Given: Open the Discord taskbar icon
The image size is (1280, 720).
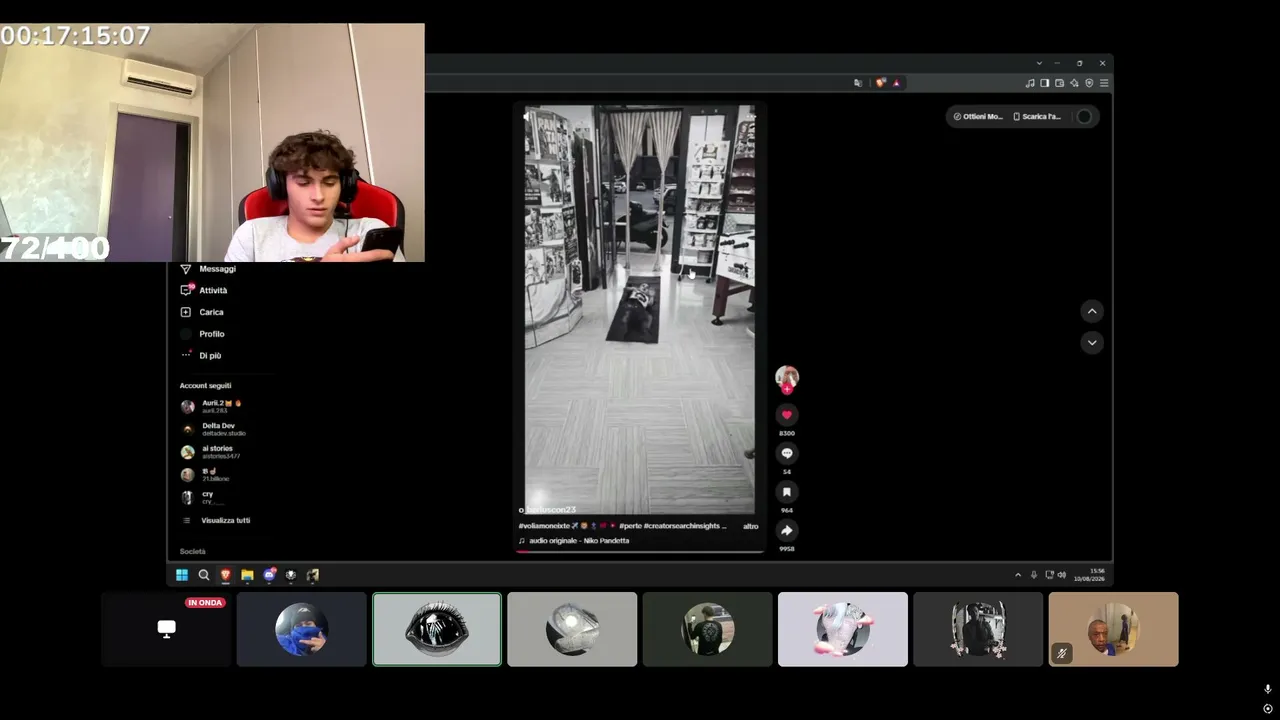Looking at the screenshot, I should pos(269,575).
